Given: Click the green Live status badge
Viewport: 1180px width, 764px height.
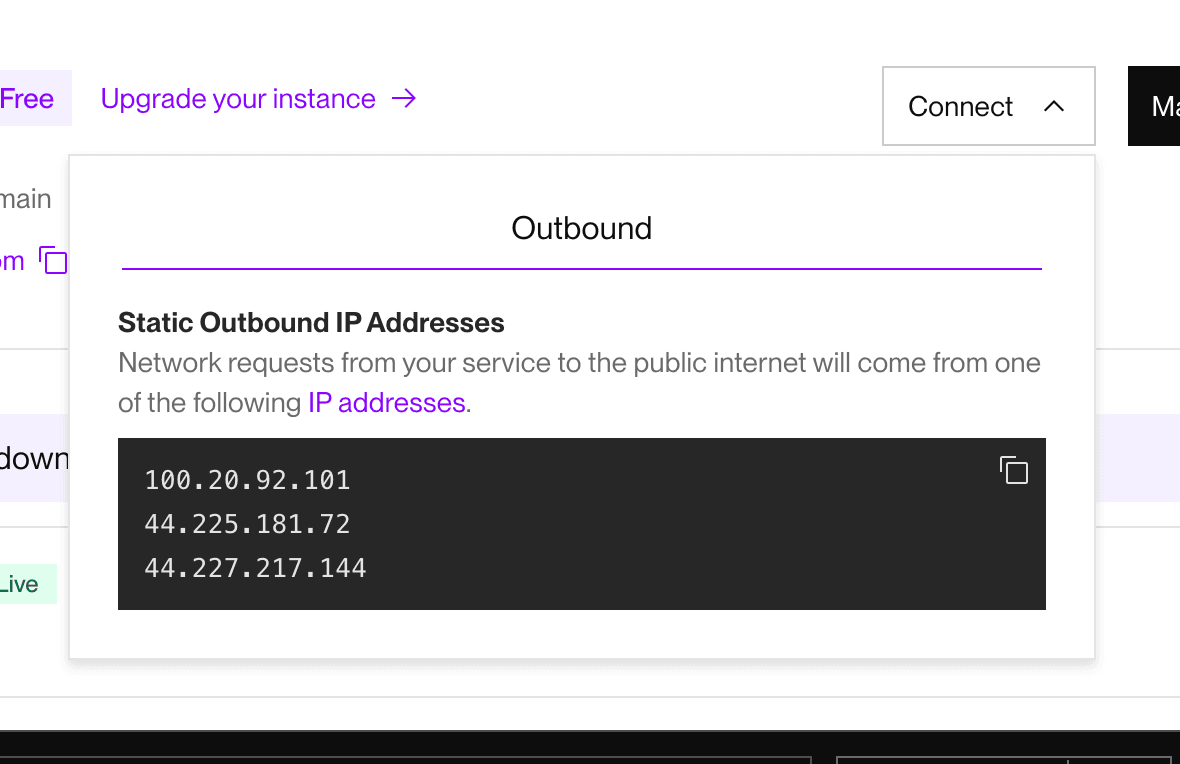Looking at the screenshot, I should coord(22,585).
